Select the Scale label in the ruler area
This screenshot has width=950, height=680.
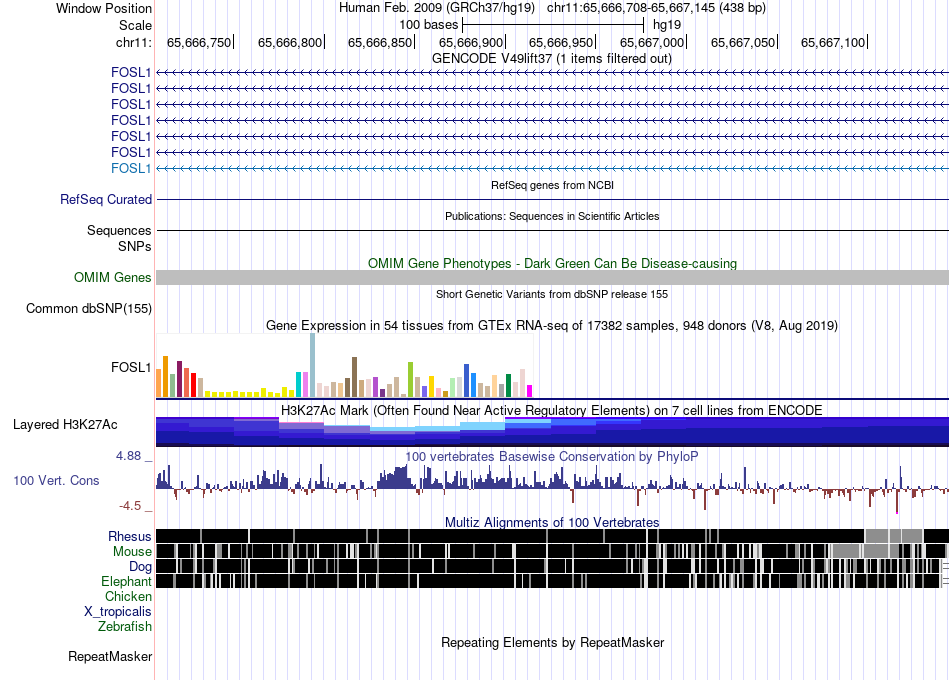pyautogui.click(x=135, y=25)
